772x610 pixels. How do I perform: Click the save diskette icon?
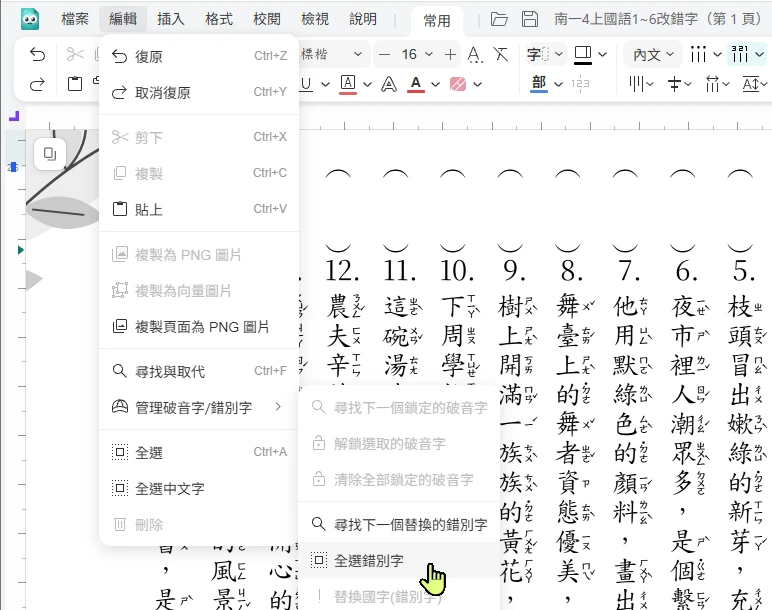click(530, 19)
